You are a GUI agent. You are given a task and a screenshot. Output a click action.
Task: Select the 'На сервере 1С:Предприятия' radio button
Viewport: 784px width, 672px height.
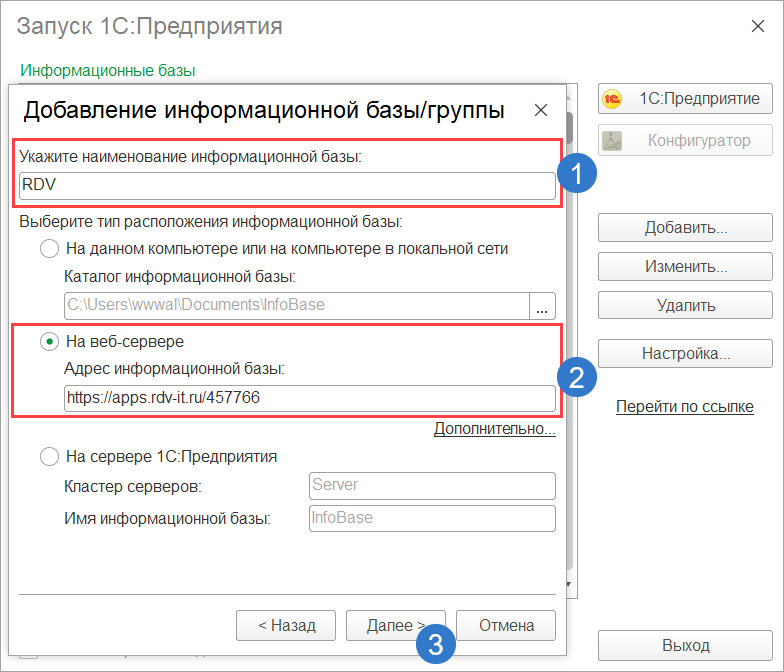(x=50, y=456)
